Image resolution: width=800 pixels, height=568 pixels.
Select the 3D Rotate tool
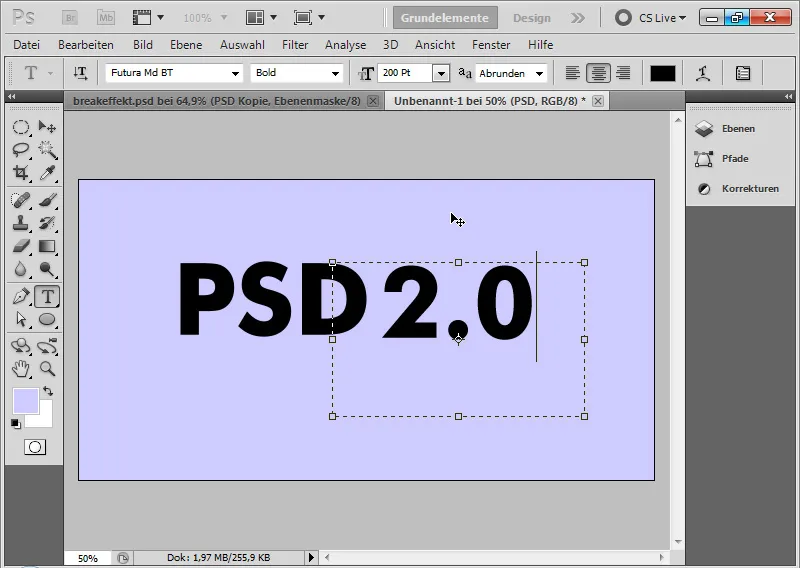(20, 346)
